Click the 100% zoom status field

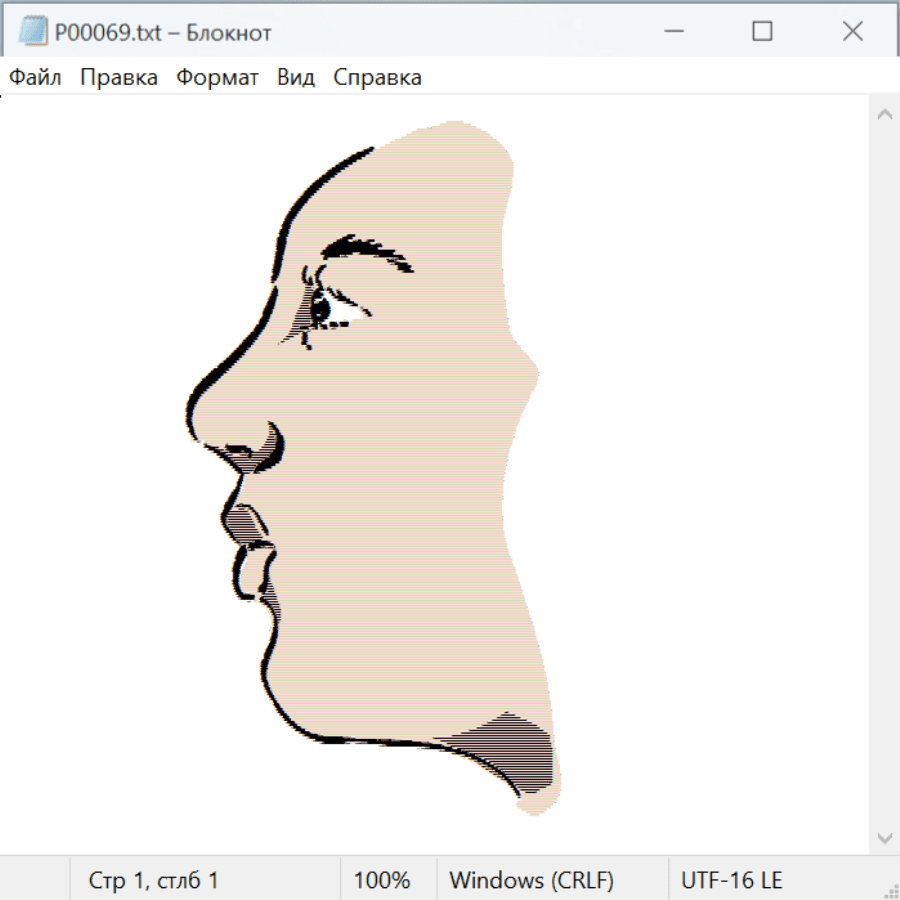pyautogui.click(x=382, y=880)
